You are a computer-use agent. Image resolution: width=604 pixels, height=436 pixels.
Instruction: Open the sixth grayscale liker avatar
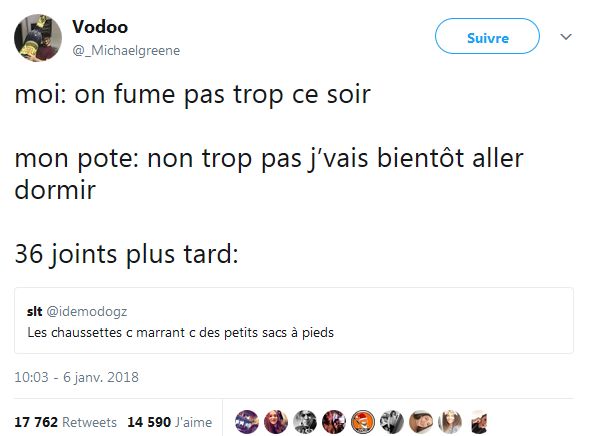(392, 422)
